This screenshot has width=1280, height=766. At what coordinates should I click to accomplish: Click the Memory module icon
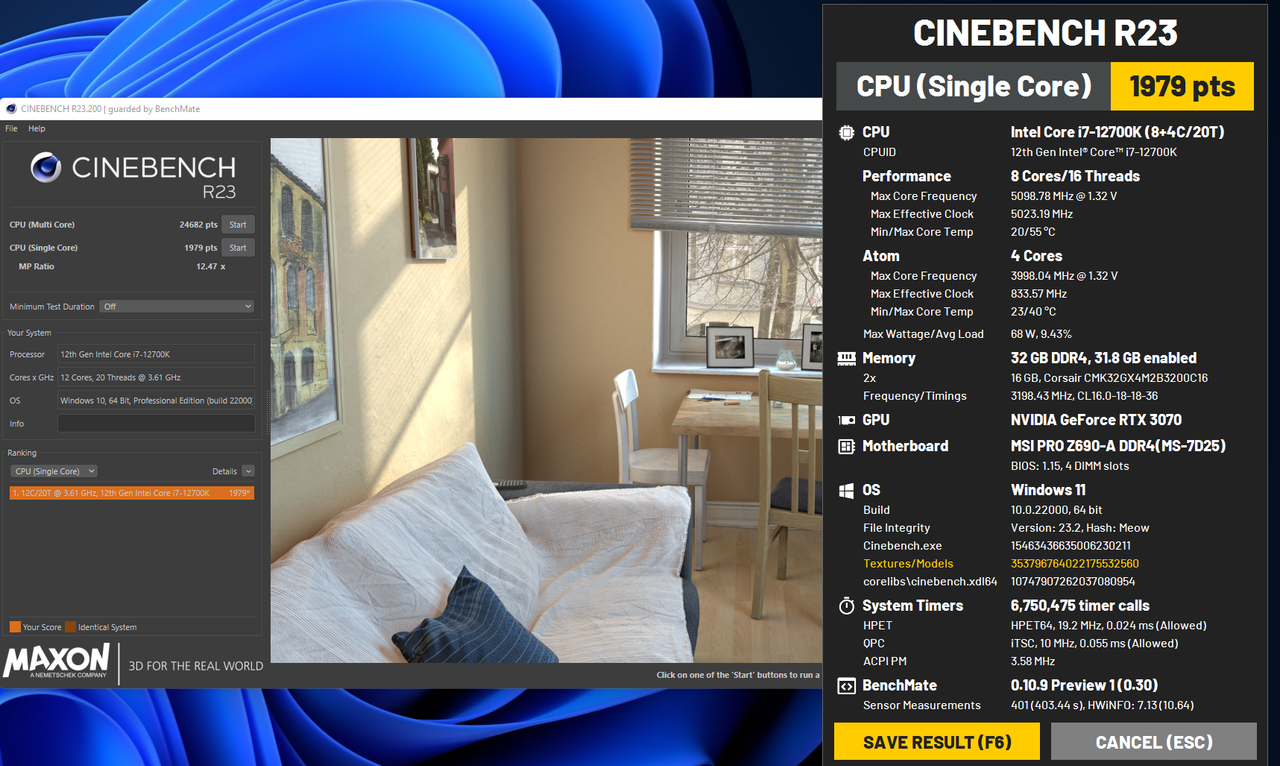point(847,358)
